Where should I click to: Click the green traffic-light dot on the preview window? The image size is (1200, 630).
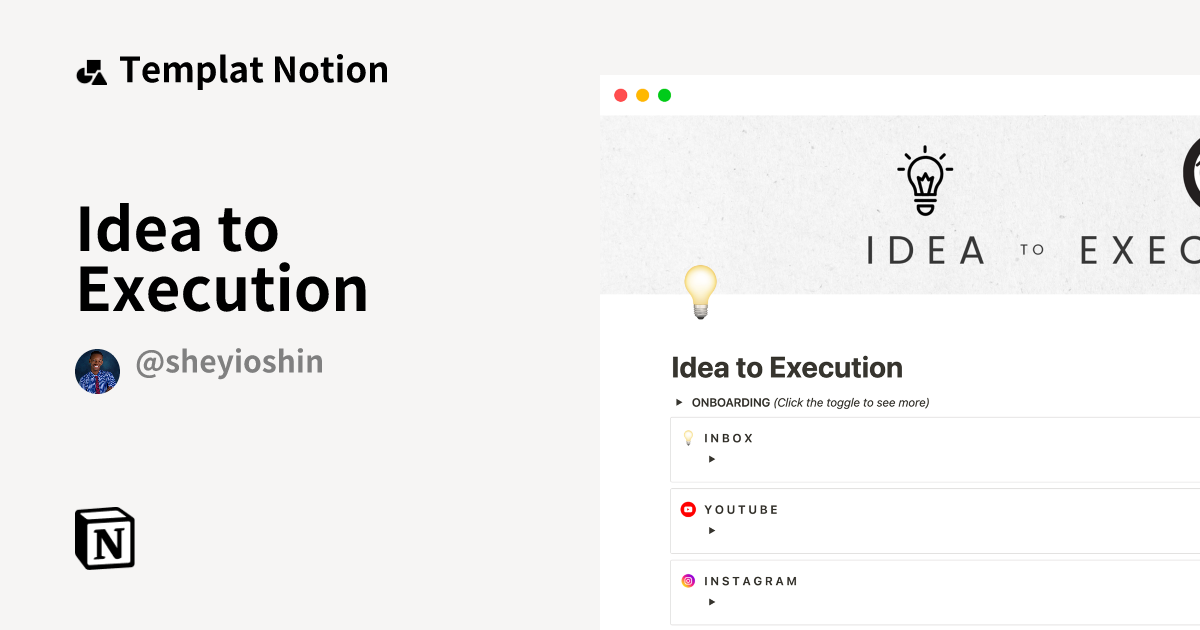(664, 94)
